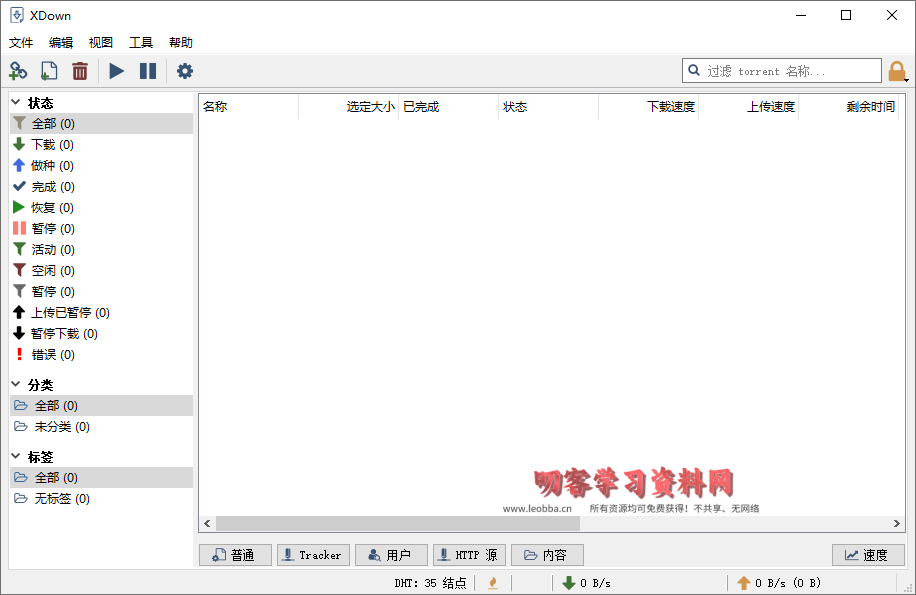Viewport: 916px width, 595px height.
Task: Select 暂停 (0) with red pause icon
Action: [102, 229]
